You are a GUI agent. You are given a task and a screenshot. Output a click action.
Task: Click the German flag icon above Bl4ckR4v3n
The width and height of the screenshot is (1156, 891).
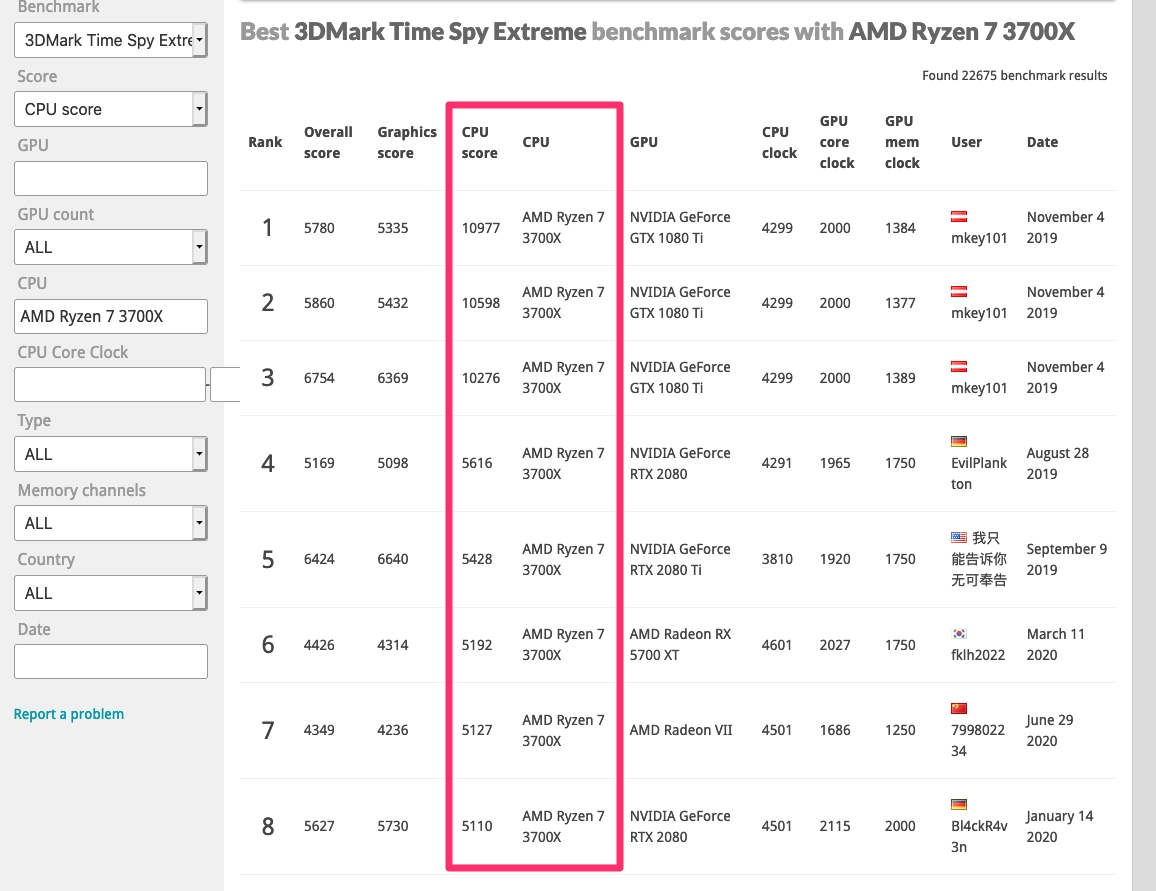click(x=959, y=805)
